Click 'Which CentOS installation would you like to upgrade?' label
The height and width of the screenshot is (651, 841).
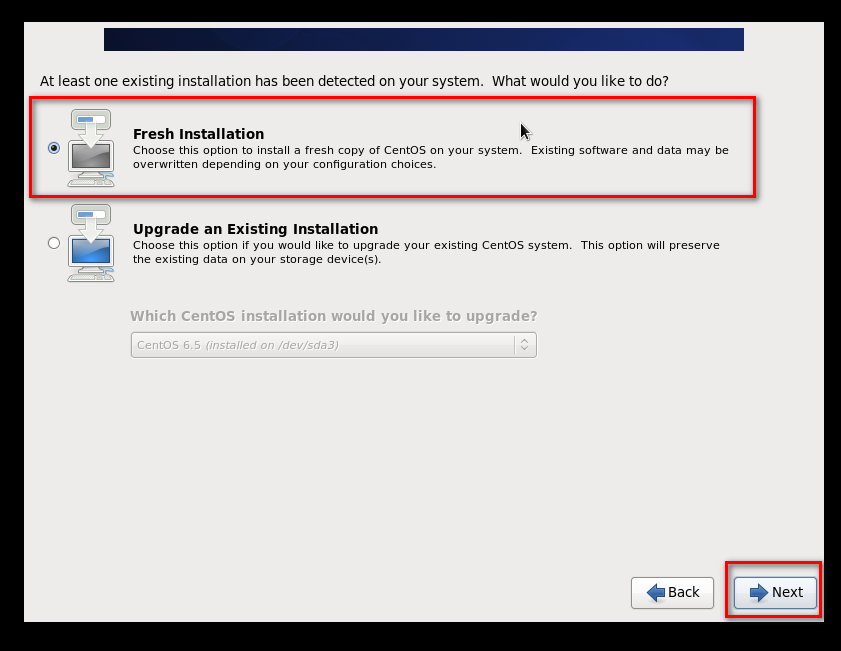[334, 316]
